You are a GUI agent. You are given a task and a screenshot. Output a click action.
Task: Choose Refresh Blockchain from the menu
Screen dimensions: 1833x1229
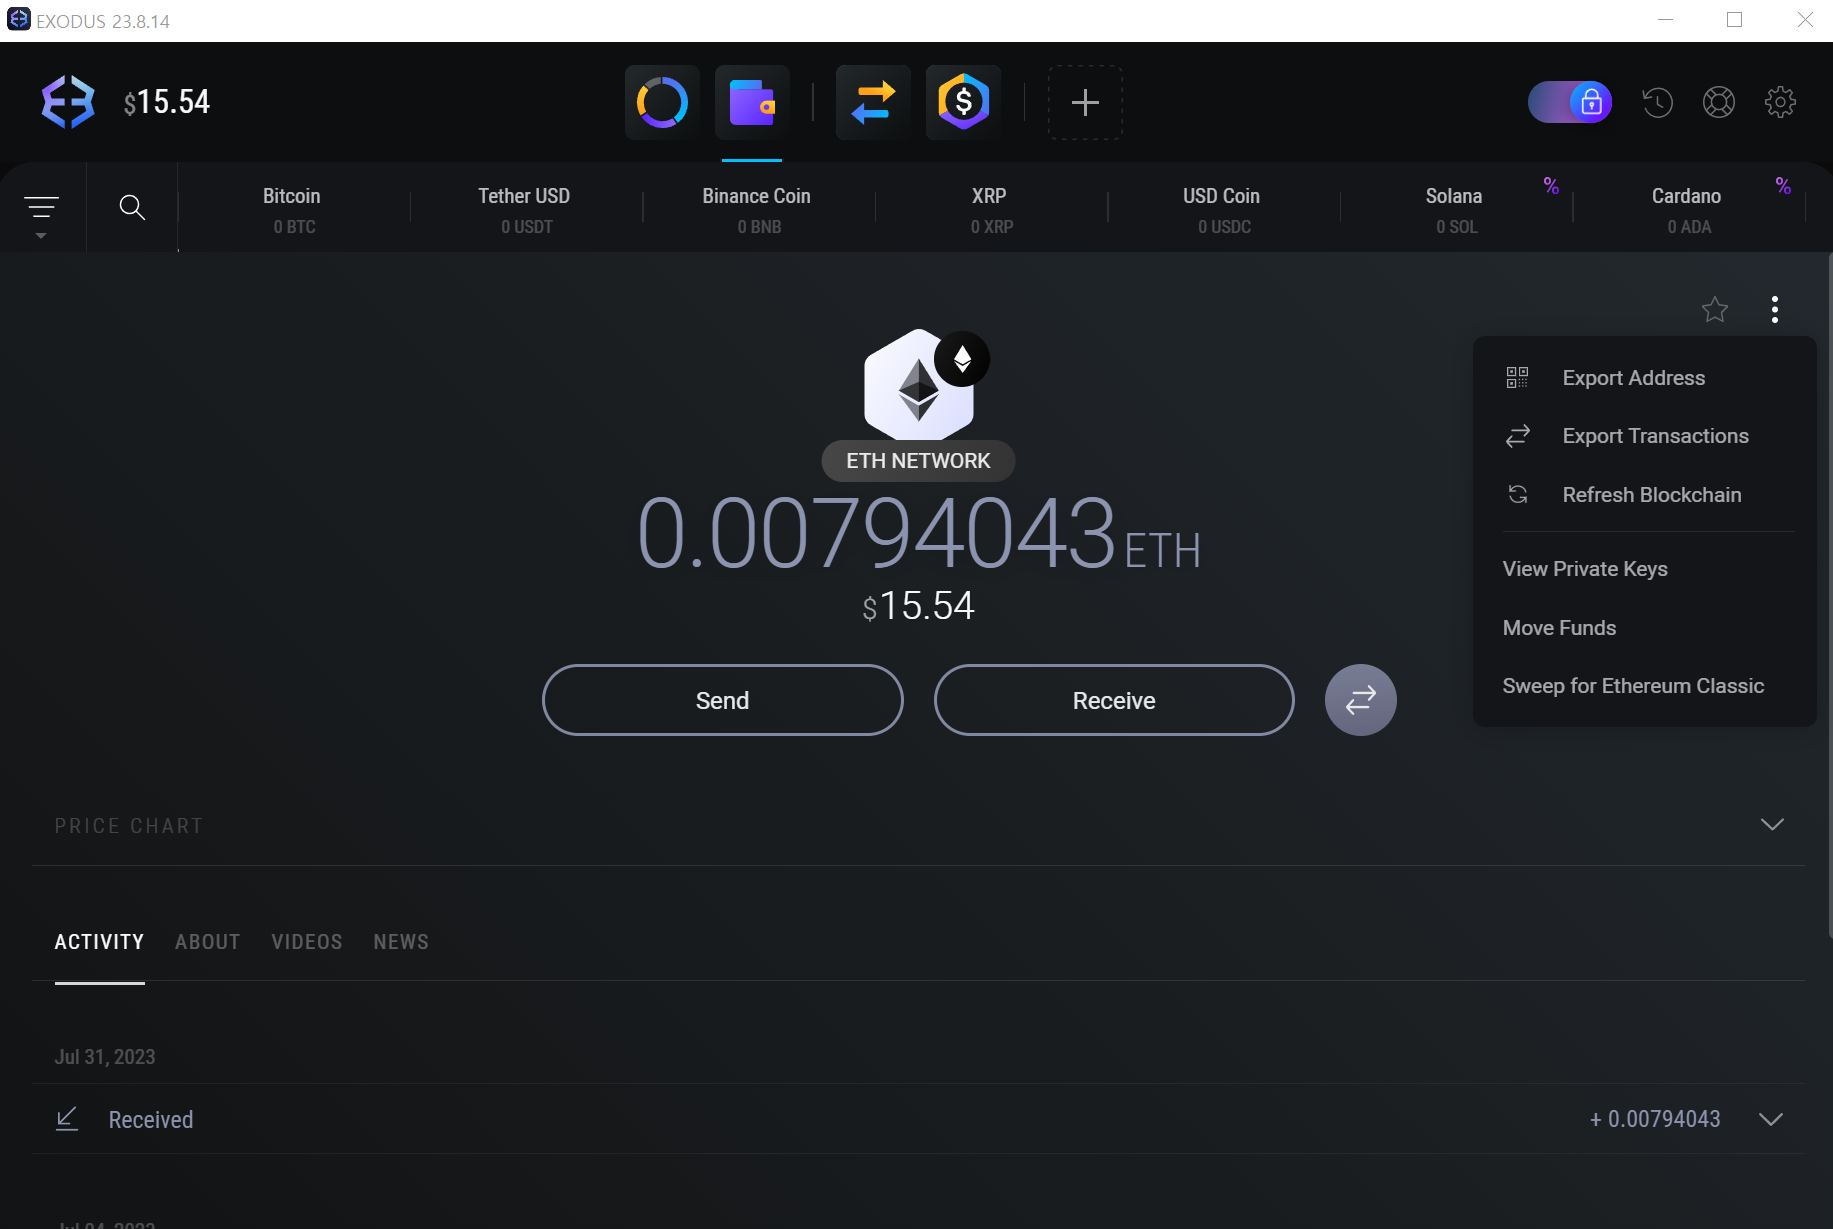click(1644, 495)
